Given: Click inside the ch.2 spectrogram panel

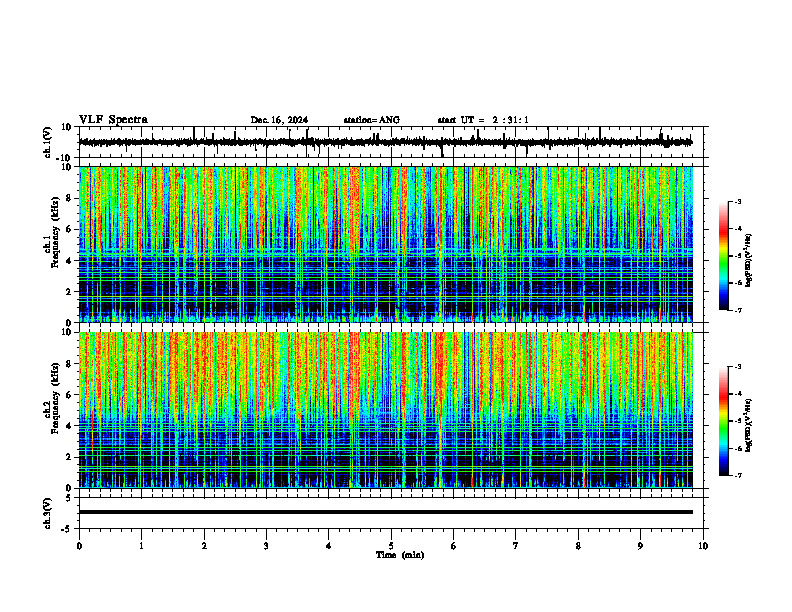Looking at the screenshot, I should [386, 410].
